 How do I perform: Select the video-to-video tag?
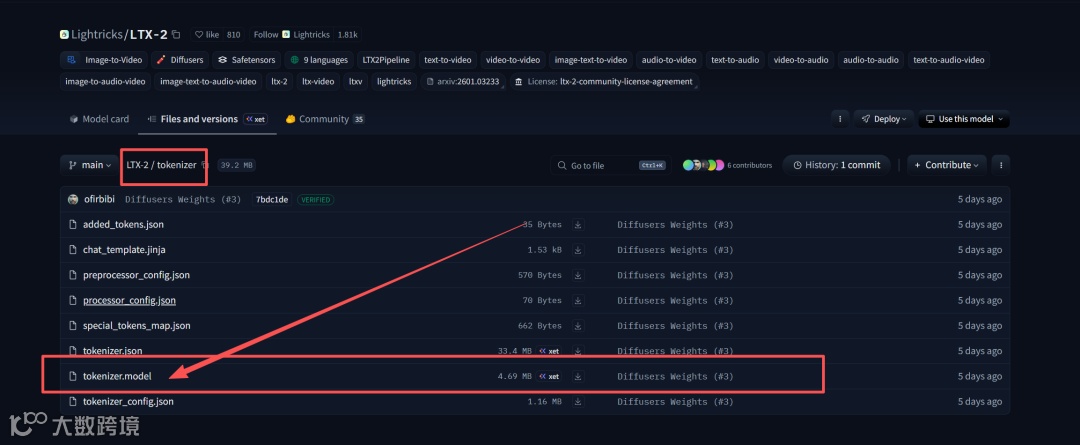(513, 60)
